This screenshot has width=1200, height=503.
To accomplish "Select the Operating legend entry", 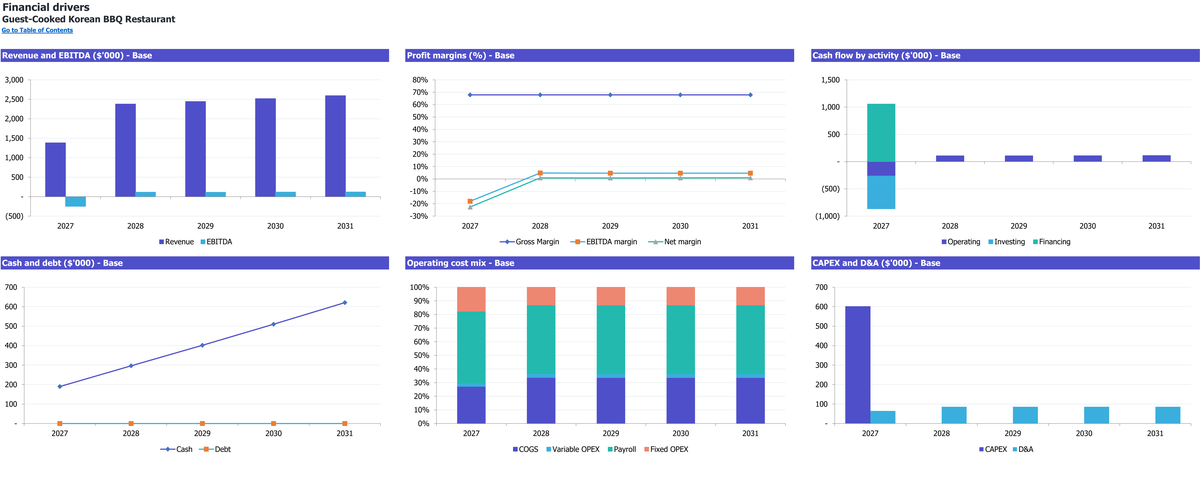I will click(x=960, y=242).
